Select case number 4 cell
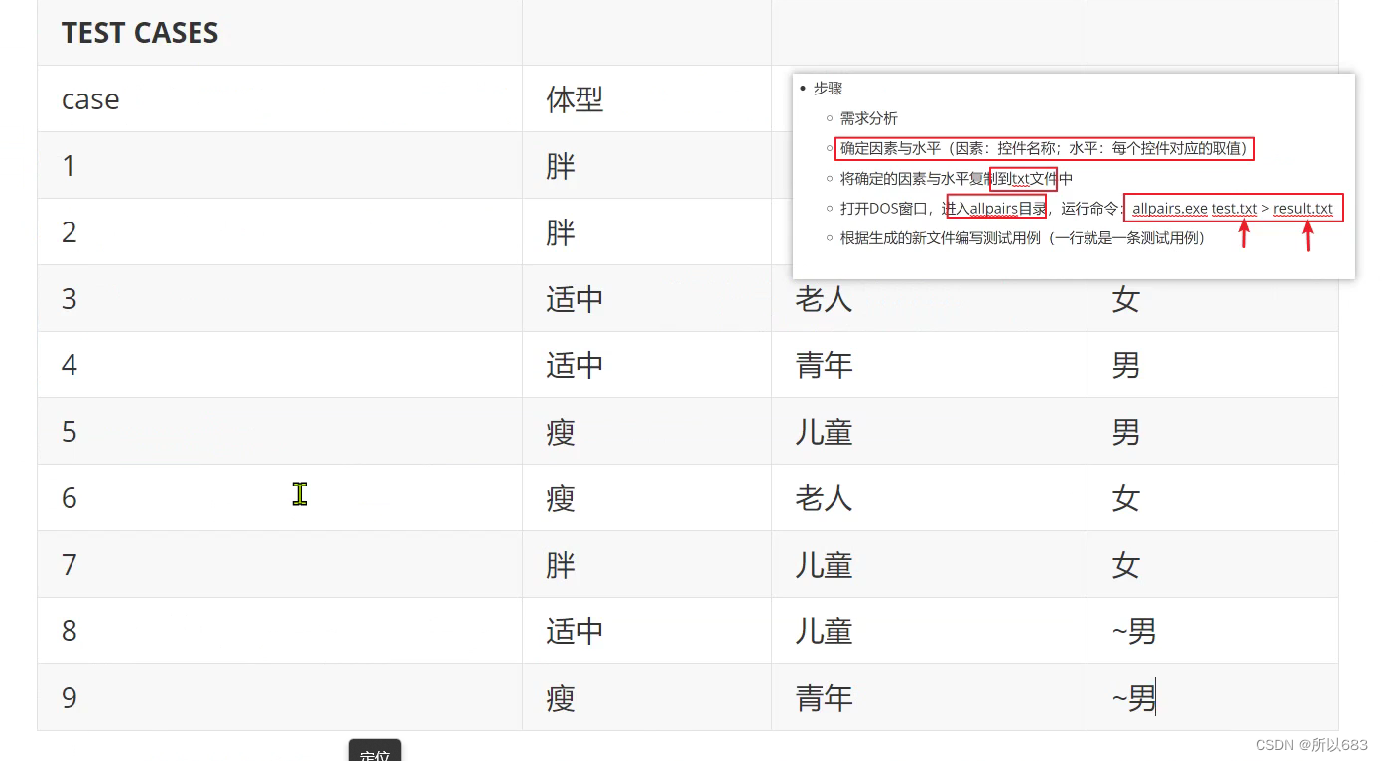 click(280, 365)
